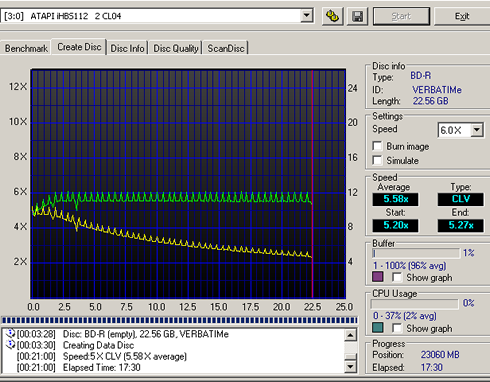Tick Show graph under CPU Usage
This screenshot has width=490, height=382.
pos(397,328)
